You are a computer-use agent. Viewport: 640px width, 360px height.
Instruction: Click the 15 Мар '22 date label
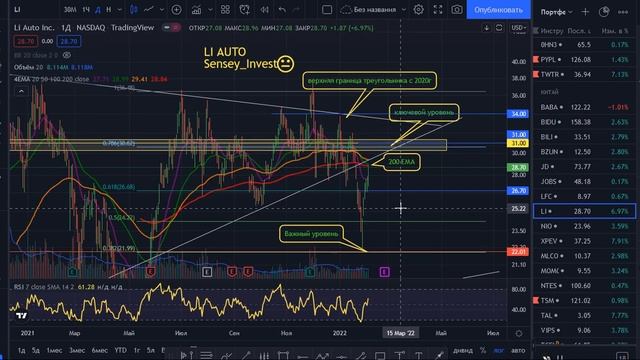click(x=400, y=333)
